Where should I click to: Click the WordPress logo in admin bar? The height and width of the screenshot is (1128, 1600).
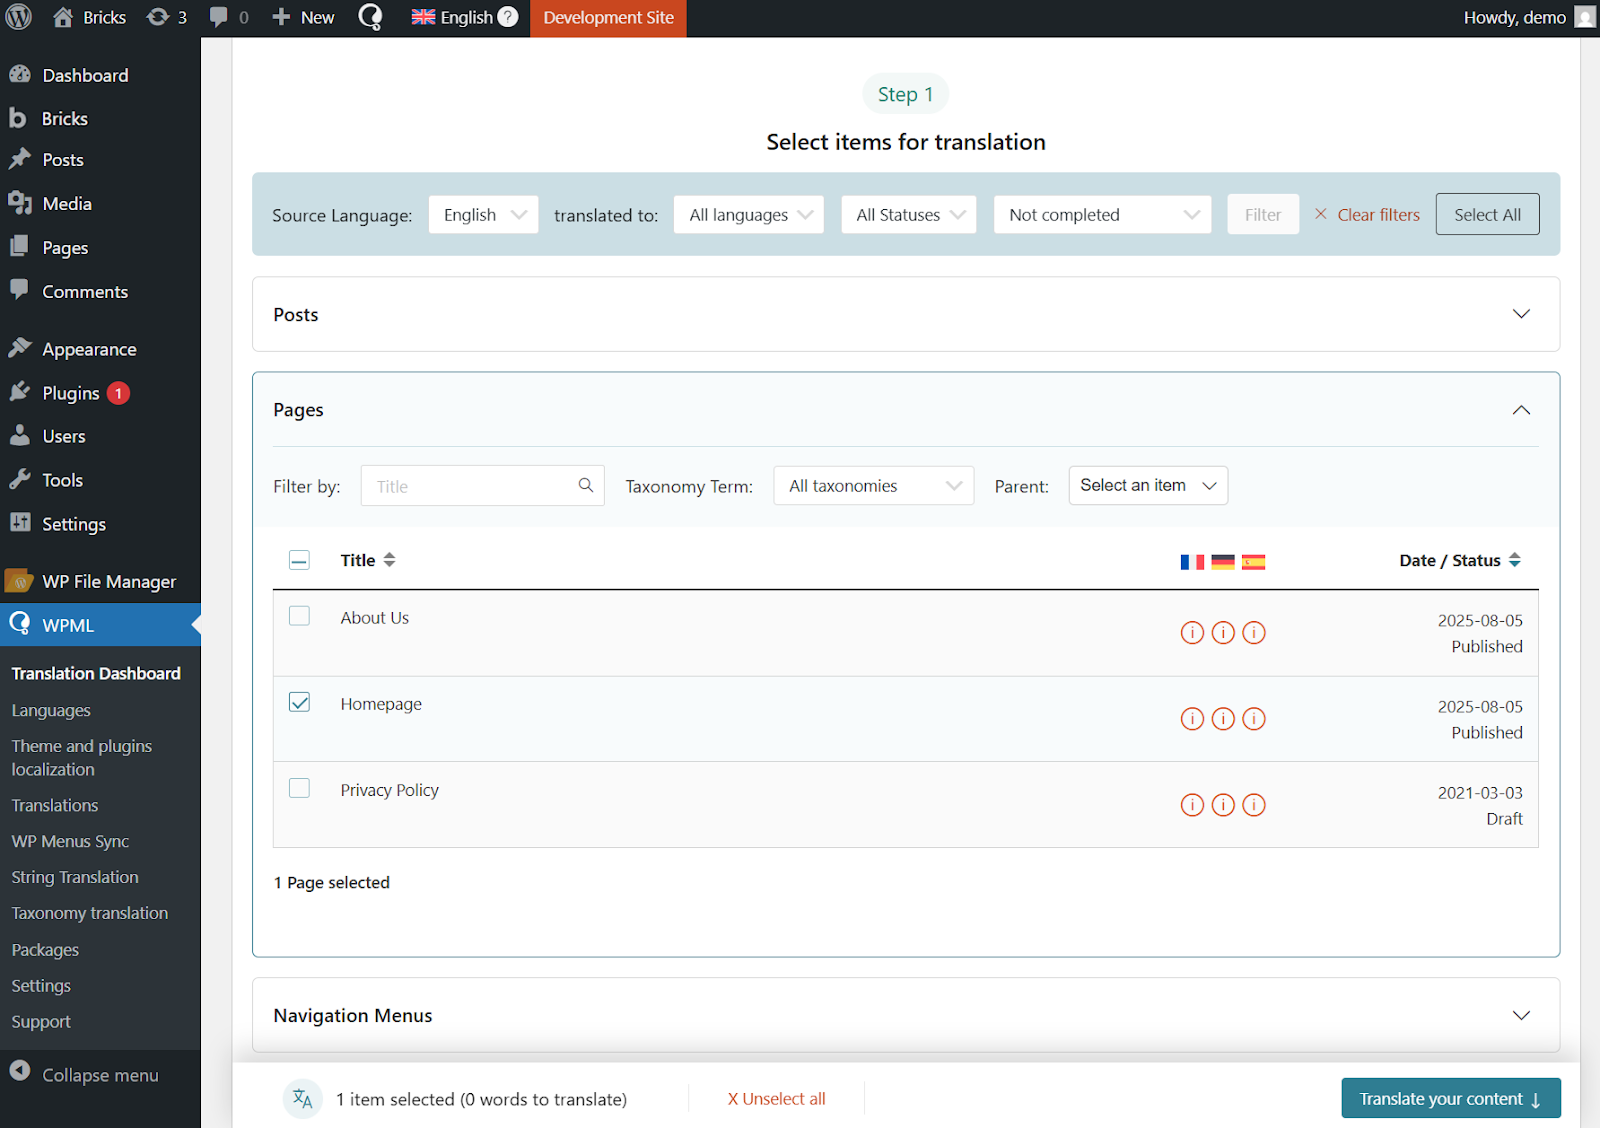coord(19,17)
